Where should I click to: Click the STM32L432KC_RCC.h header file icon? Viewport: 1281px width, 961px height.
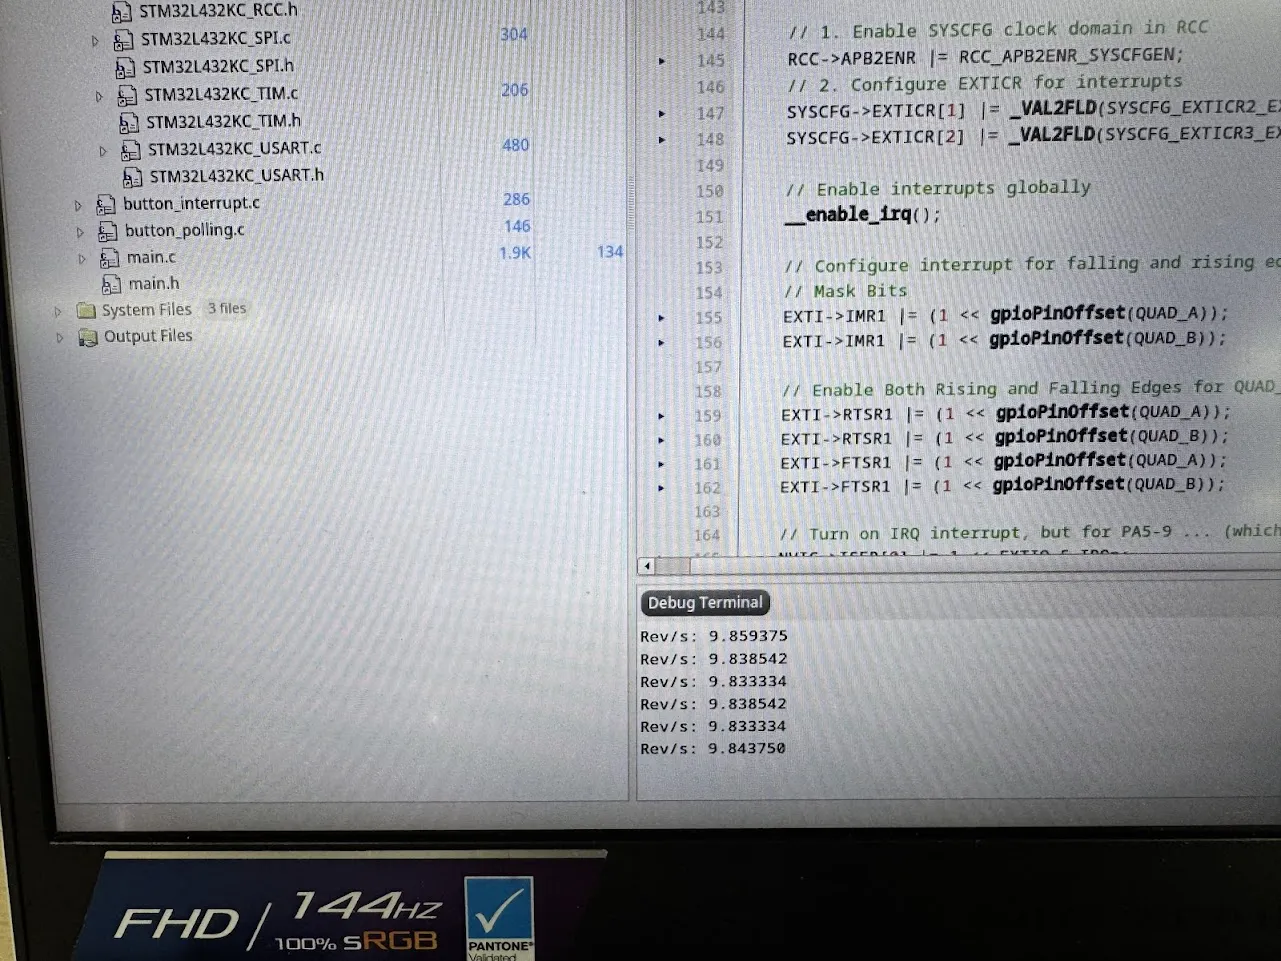pyautogui.click(x=121, y=12)
